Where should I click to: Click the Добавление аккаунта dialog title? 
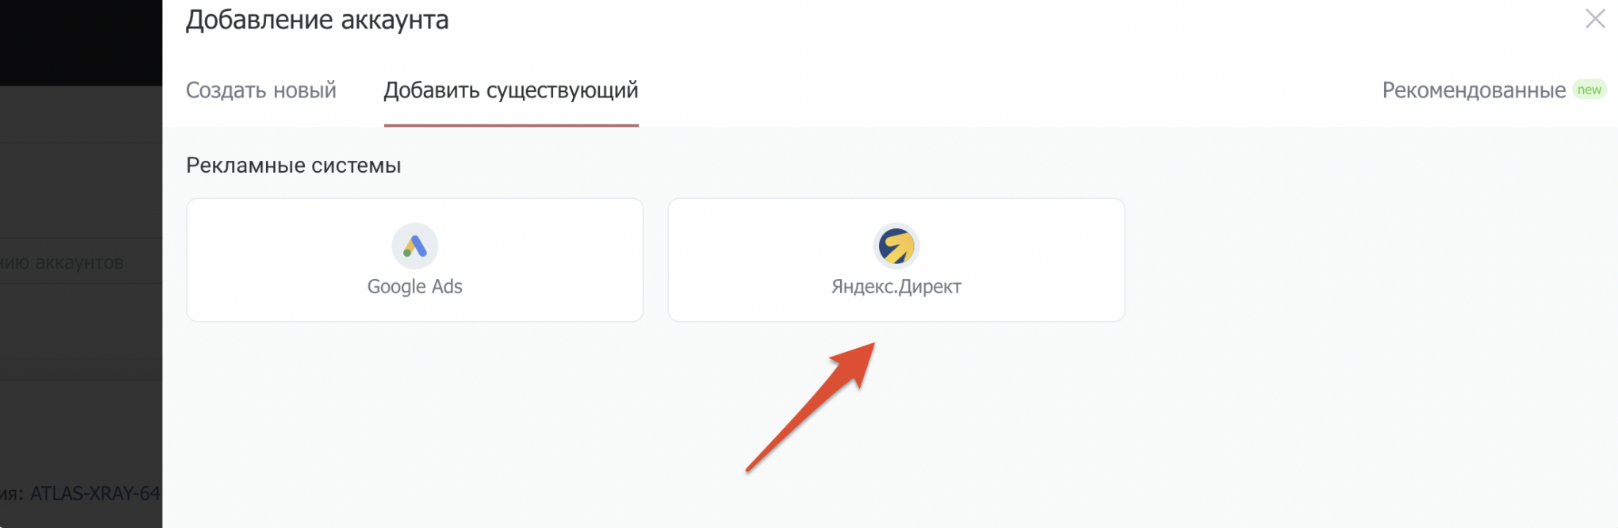coord(317,20)
